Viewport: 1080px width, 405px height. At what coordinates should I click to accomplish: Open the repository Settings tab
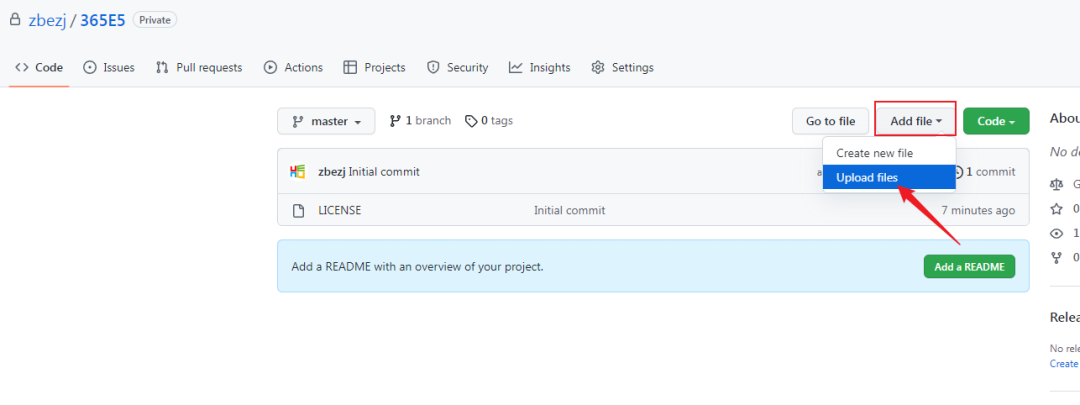click(623, 68)
